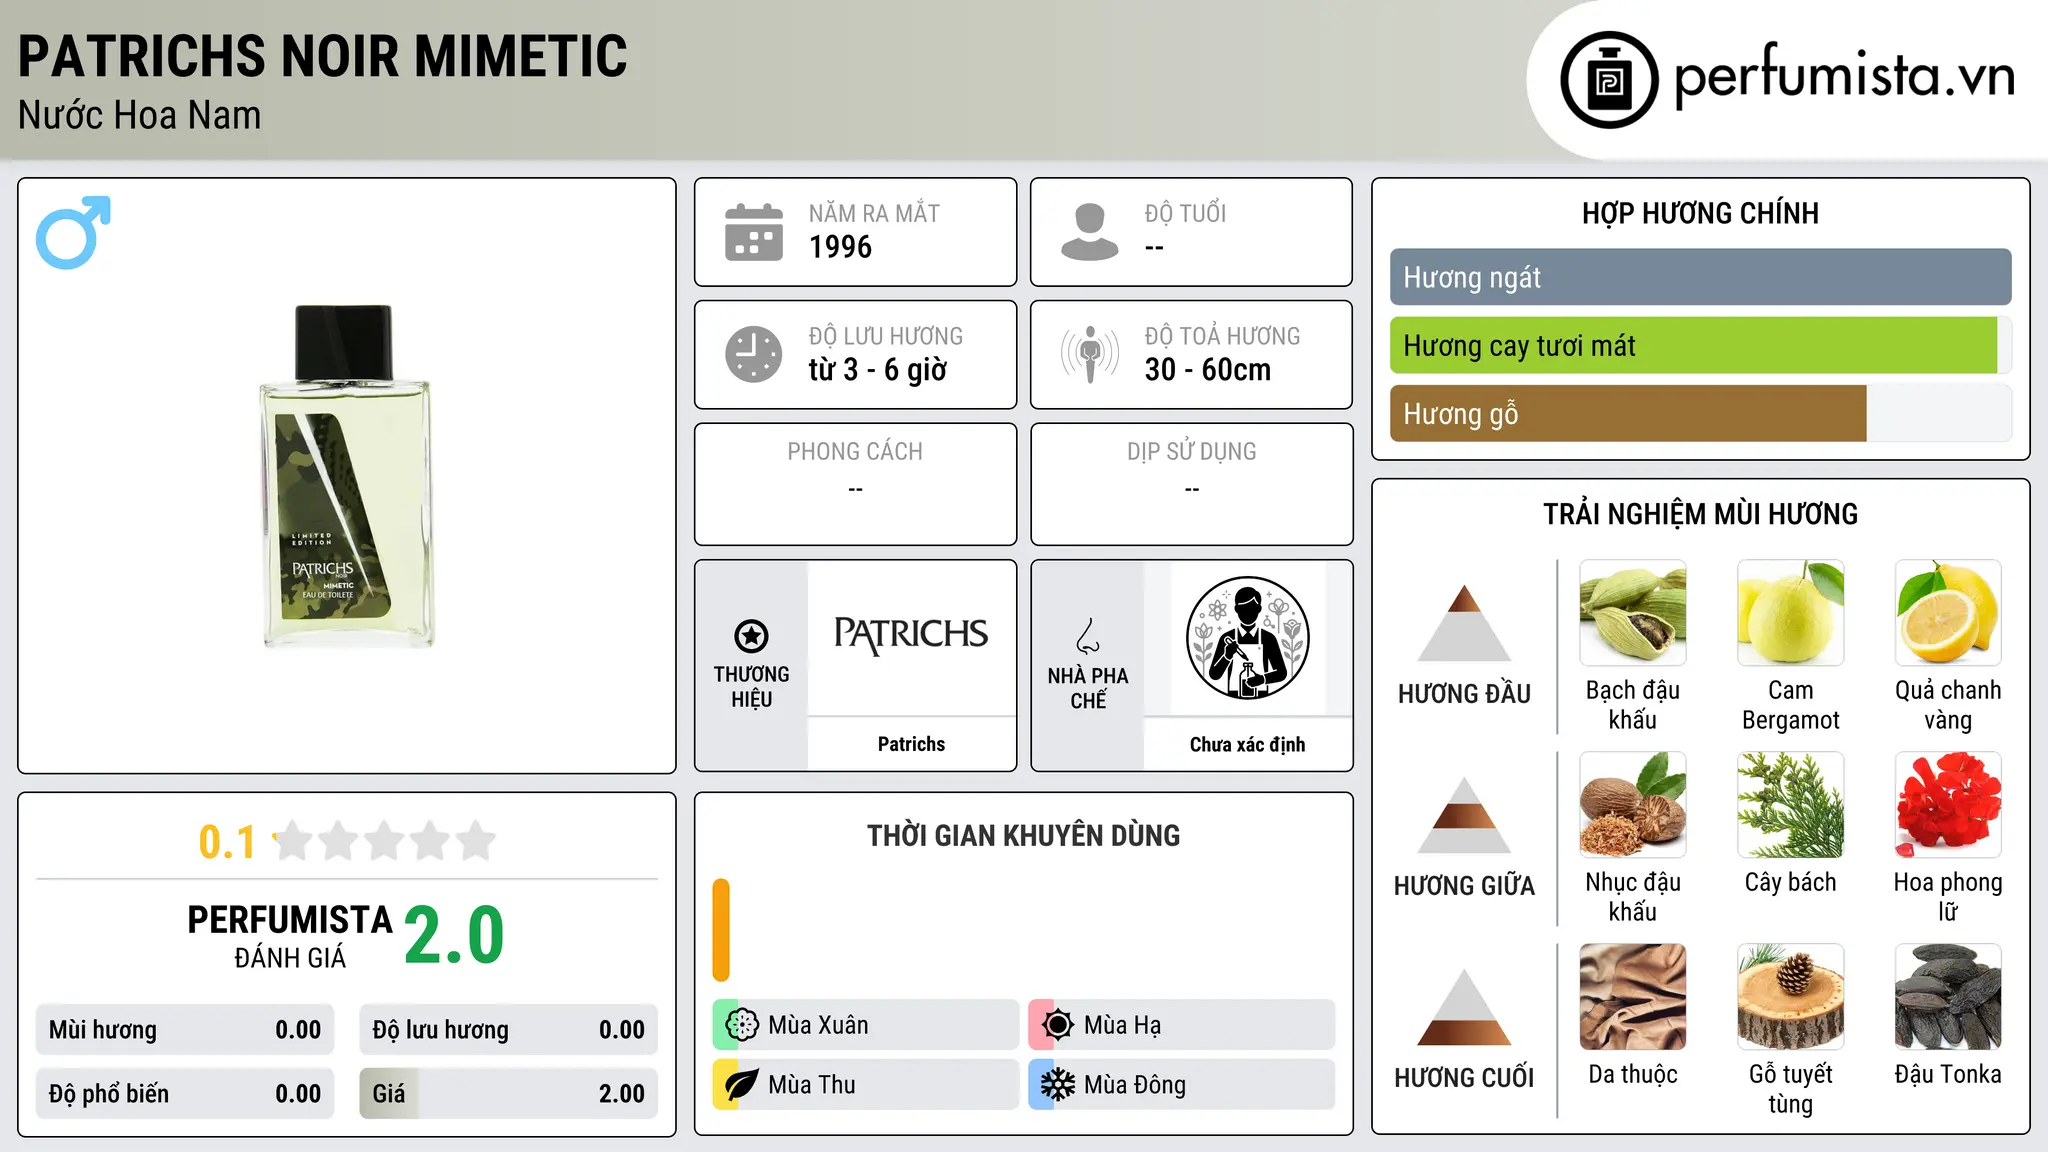Click the Perfumista rating score 2.0
The image size is (2048, 1152).
[454, 935]
